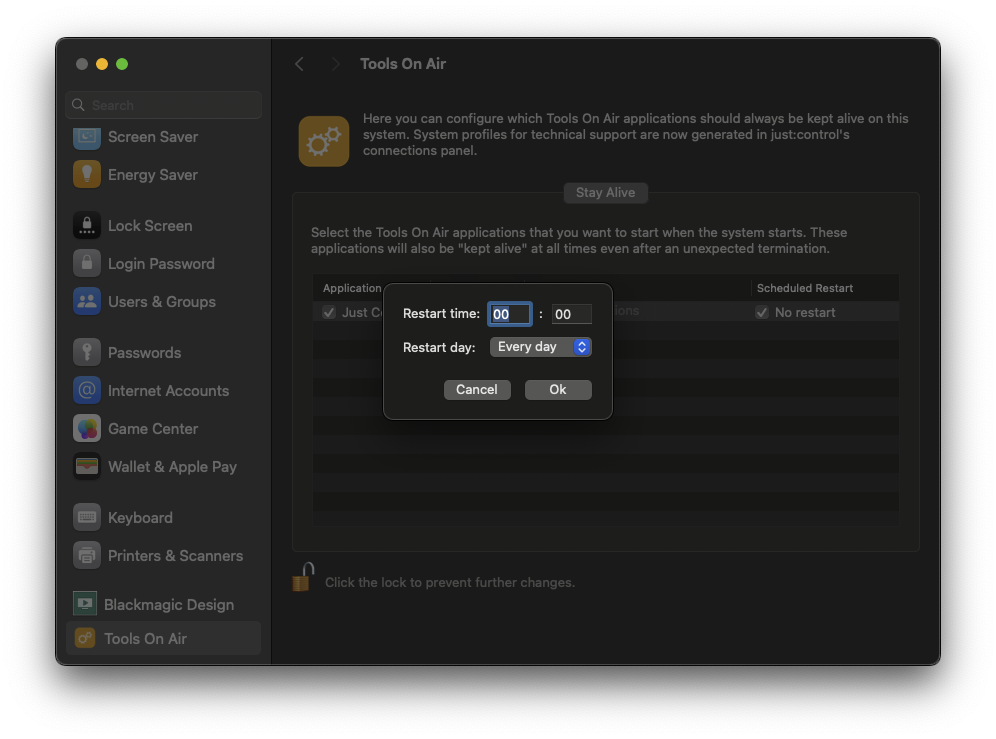
Task: Switch to the Stay Alive tab
Action: click(605, 193)
